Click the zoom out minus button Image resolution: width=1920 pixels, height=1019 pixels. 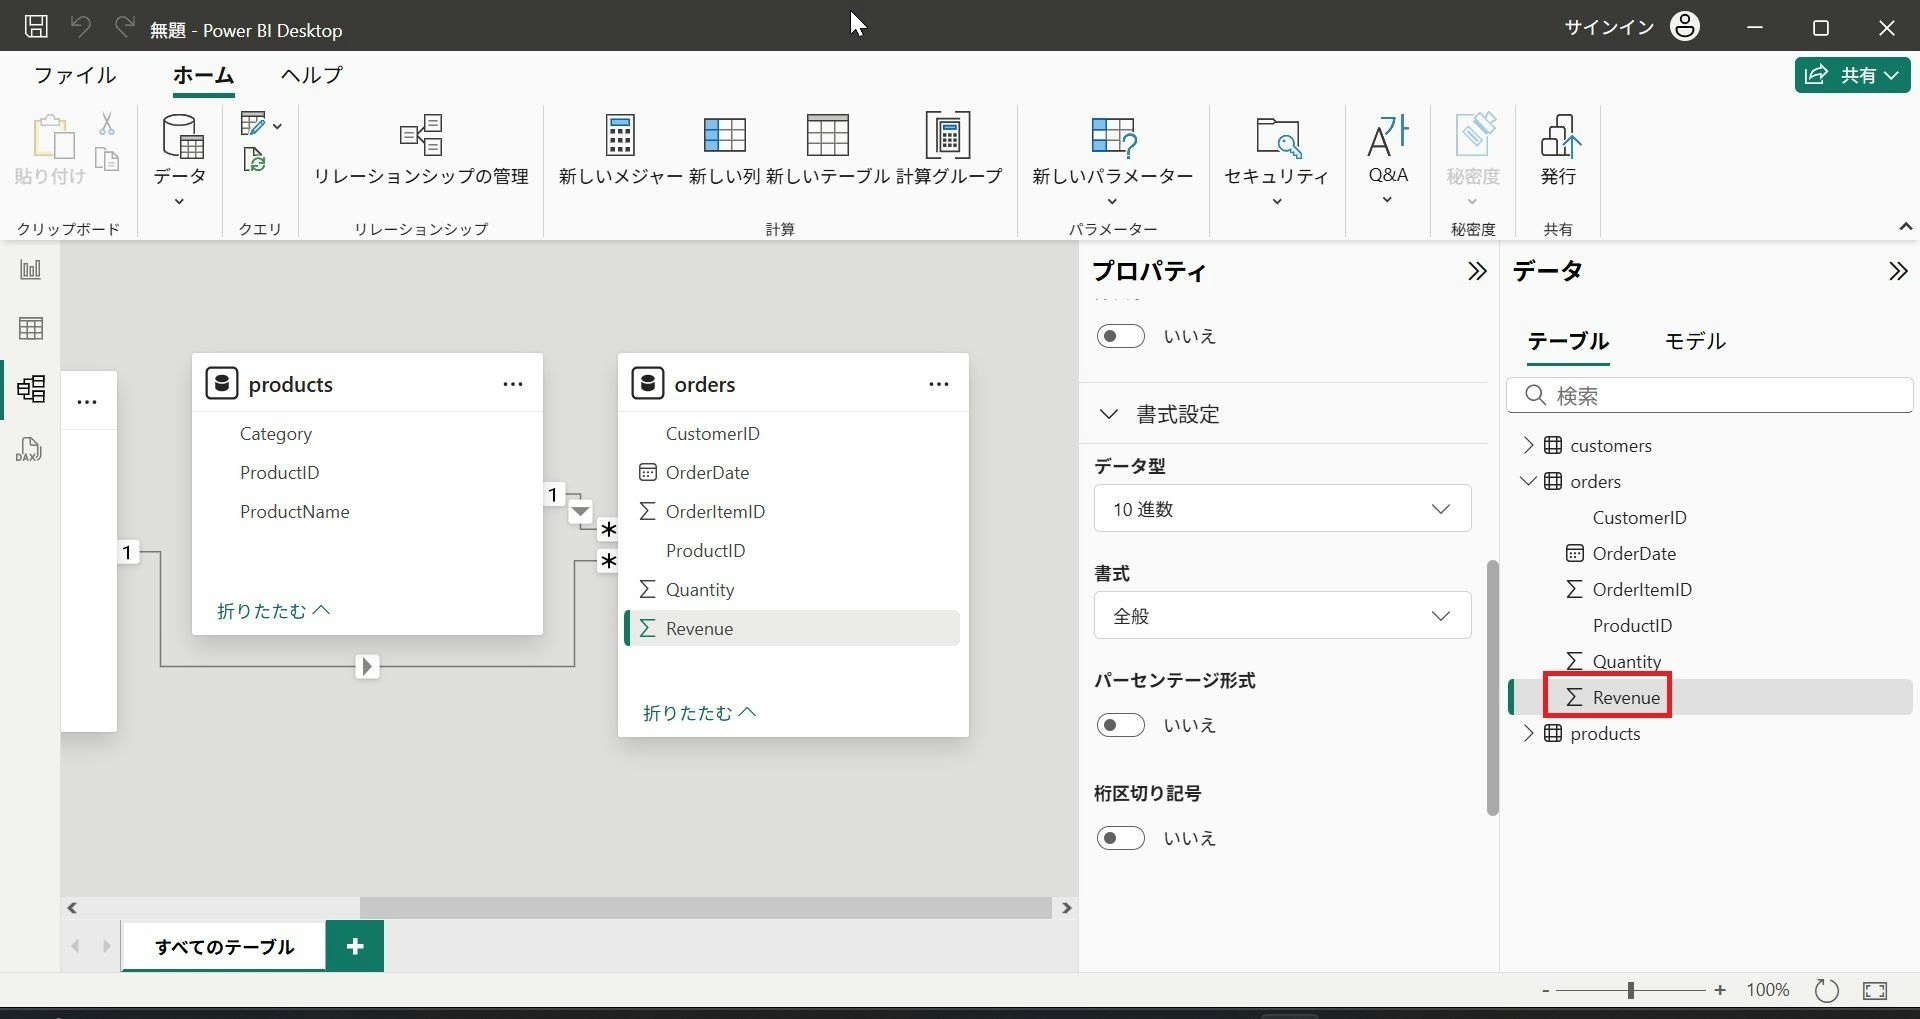tap(1546, 990)
